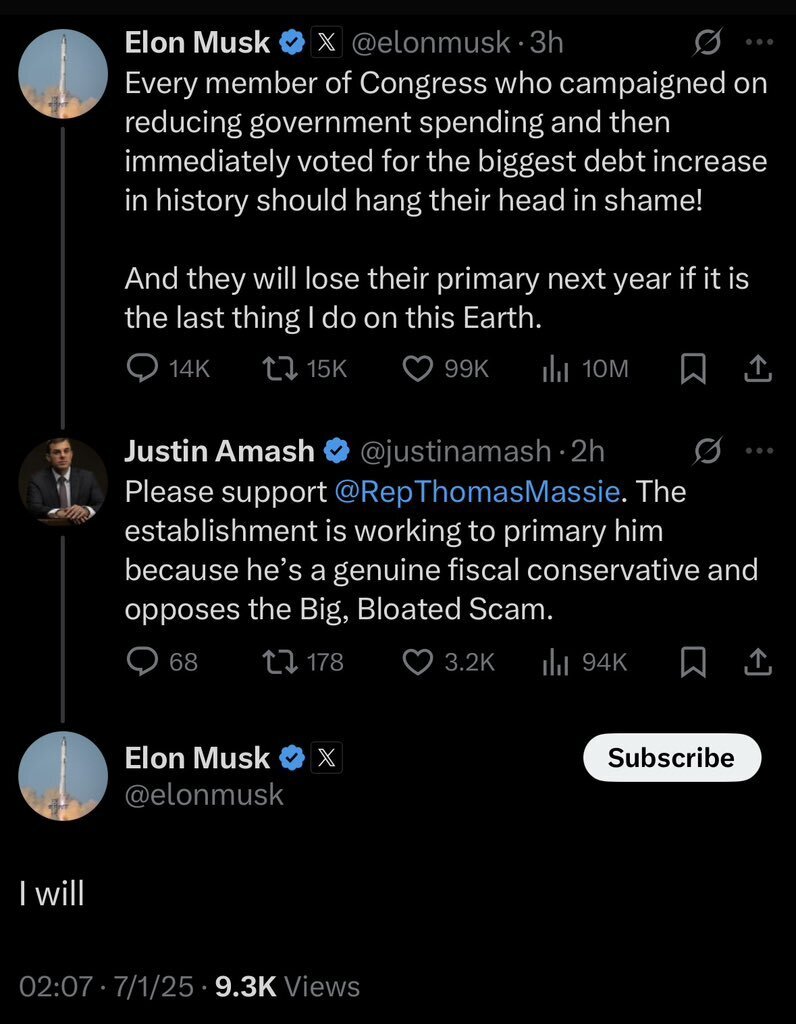The width and height of the screenshot is (796, 1024).
Task: Bookmark Justin Amash's post
Action: (692, 661)
